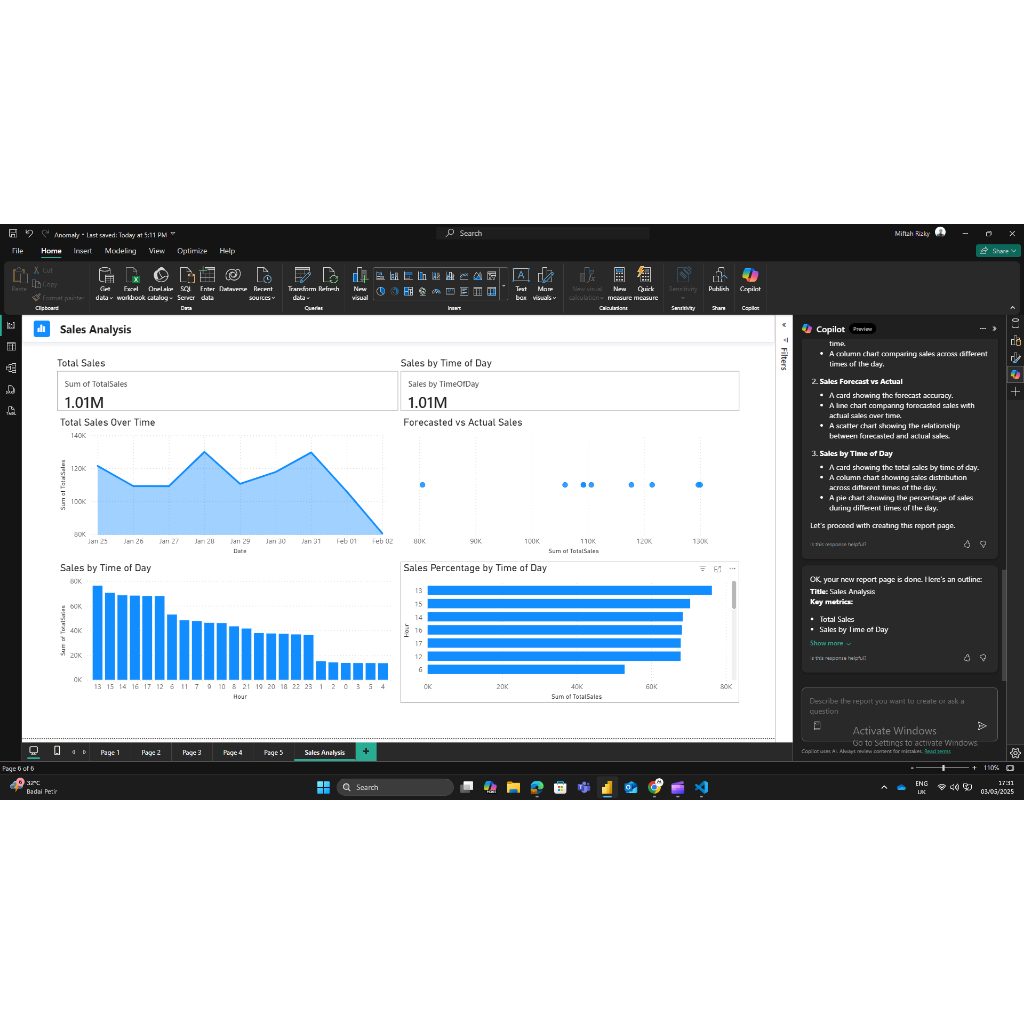This screenshot has height=1024, width=1024.
Task: Expand the file name dropdown arrow
Action: click(x=173, y=234)
